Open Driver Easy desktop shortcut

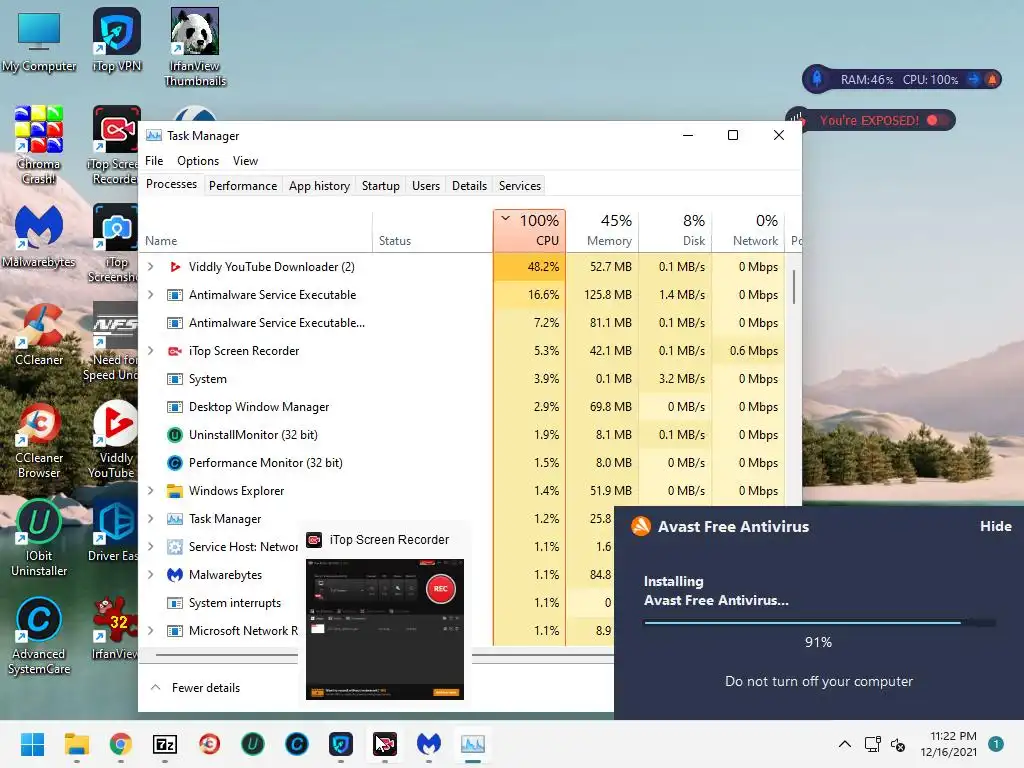[x=115, y=530]
